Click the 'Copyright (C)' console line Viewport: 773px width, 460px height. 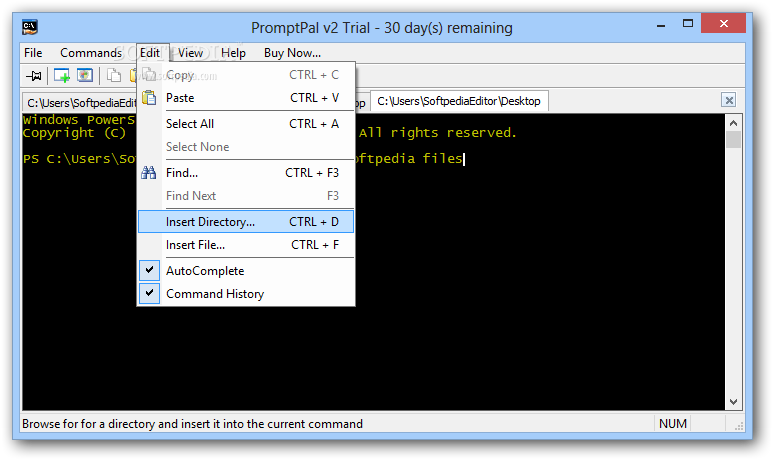tap(74, 133)
